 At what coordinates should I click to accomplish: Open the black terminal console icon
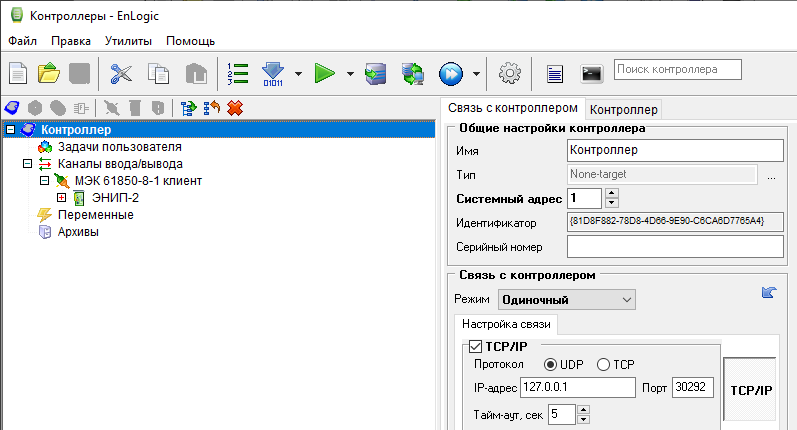click(x=593, y=73)
